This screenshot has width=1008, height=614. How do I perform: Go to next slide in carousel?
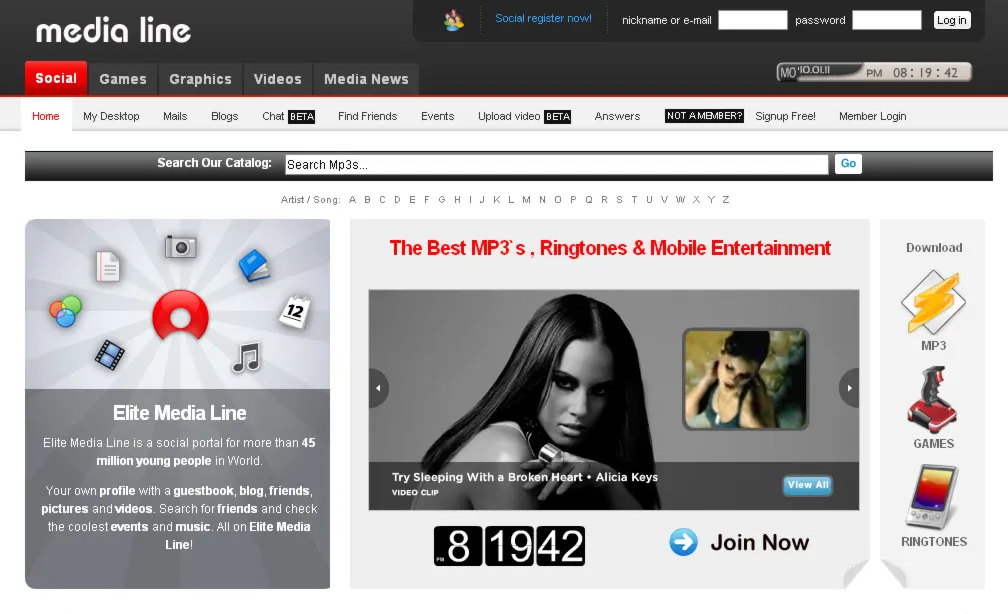(849, 388)
